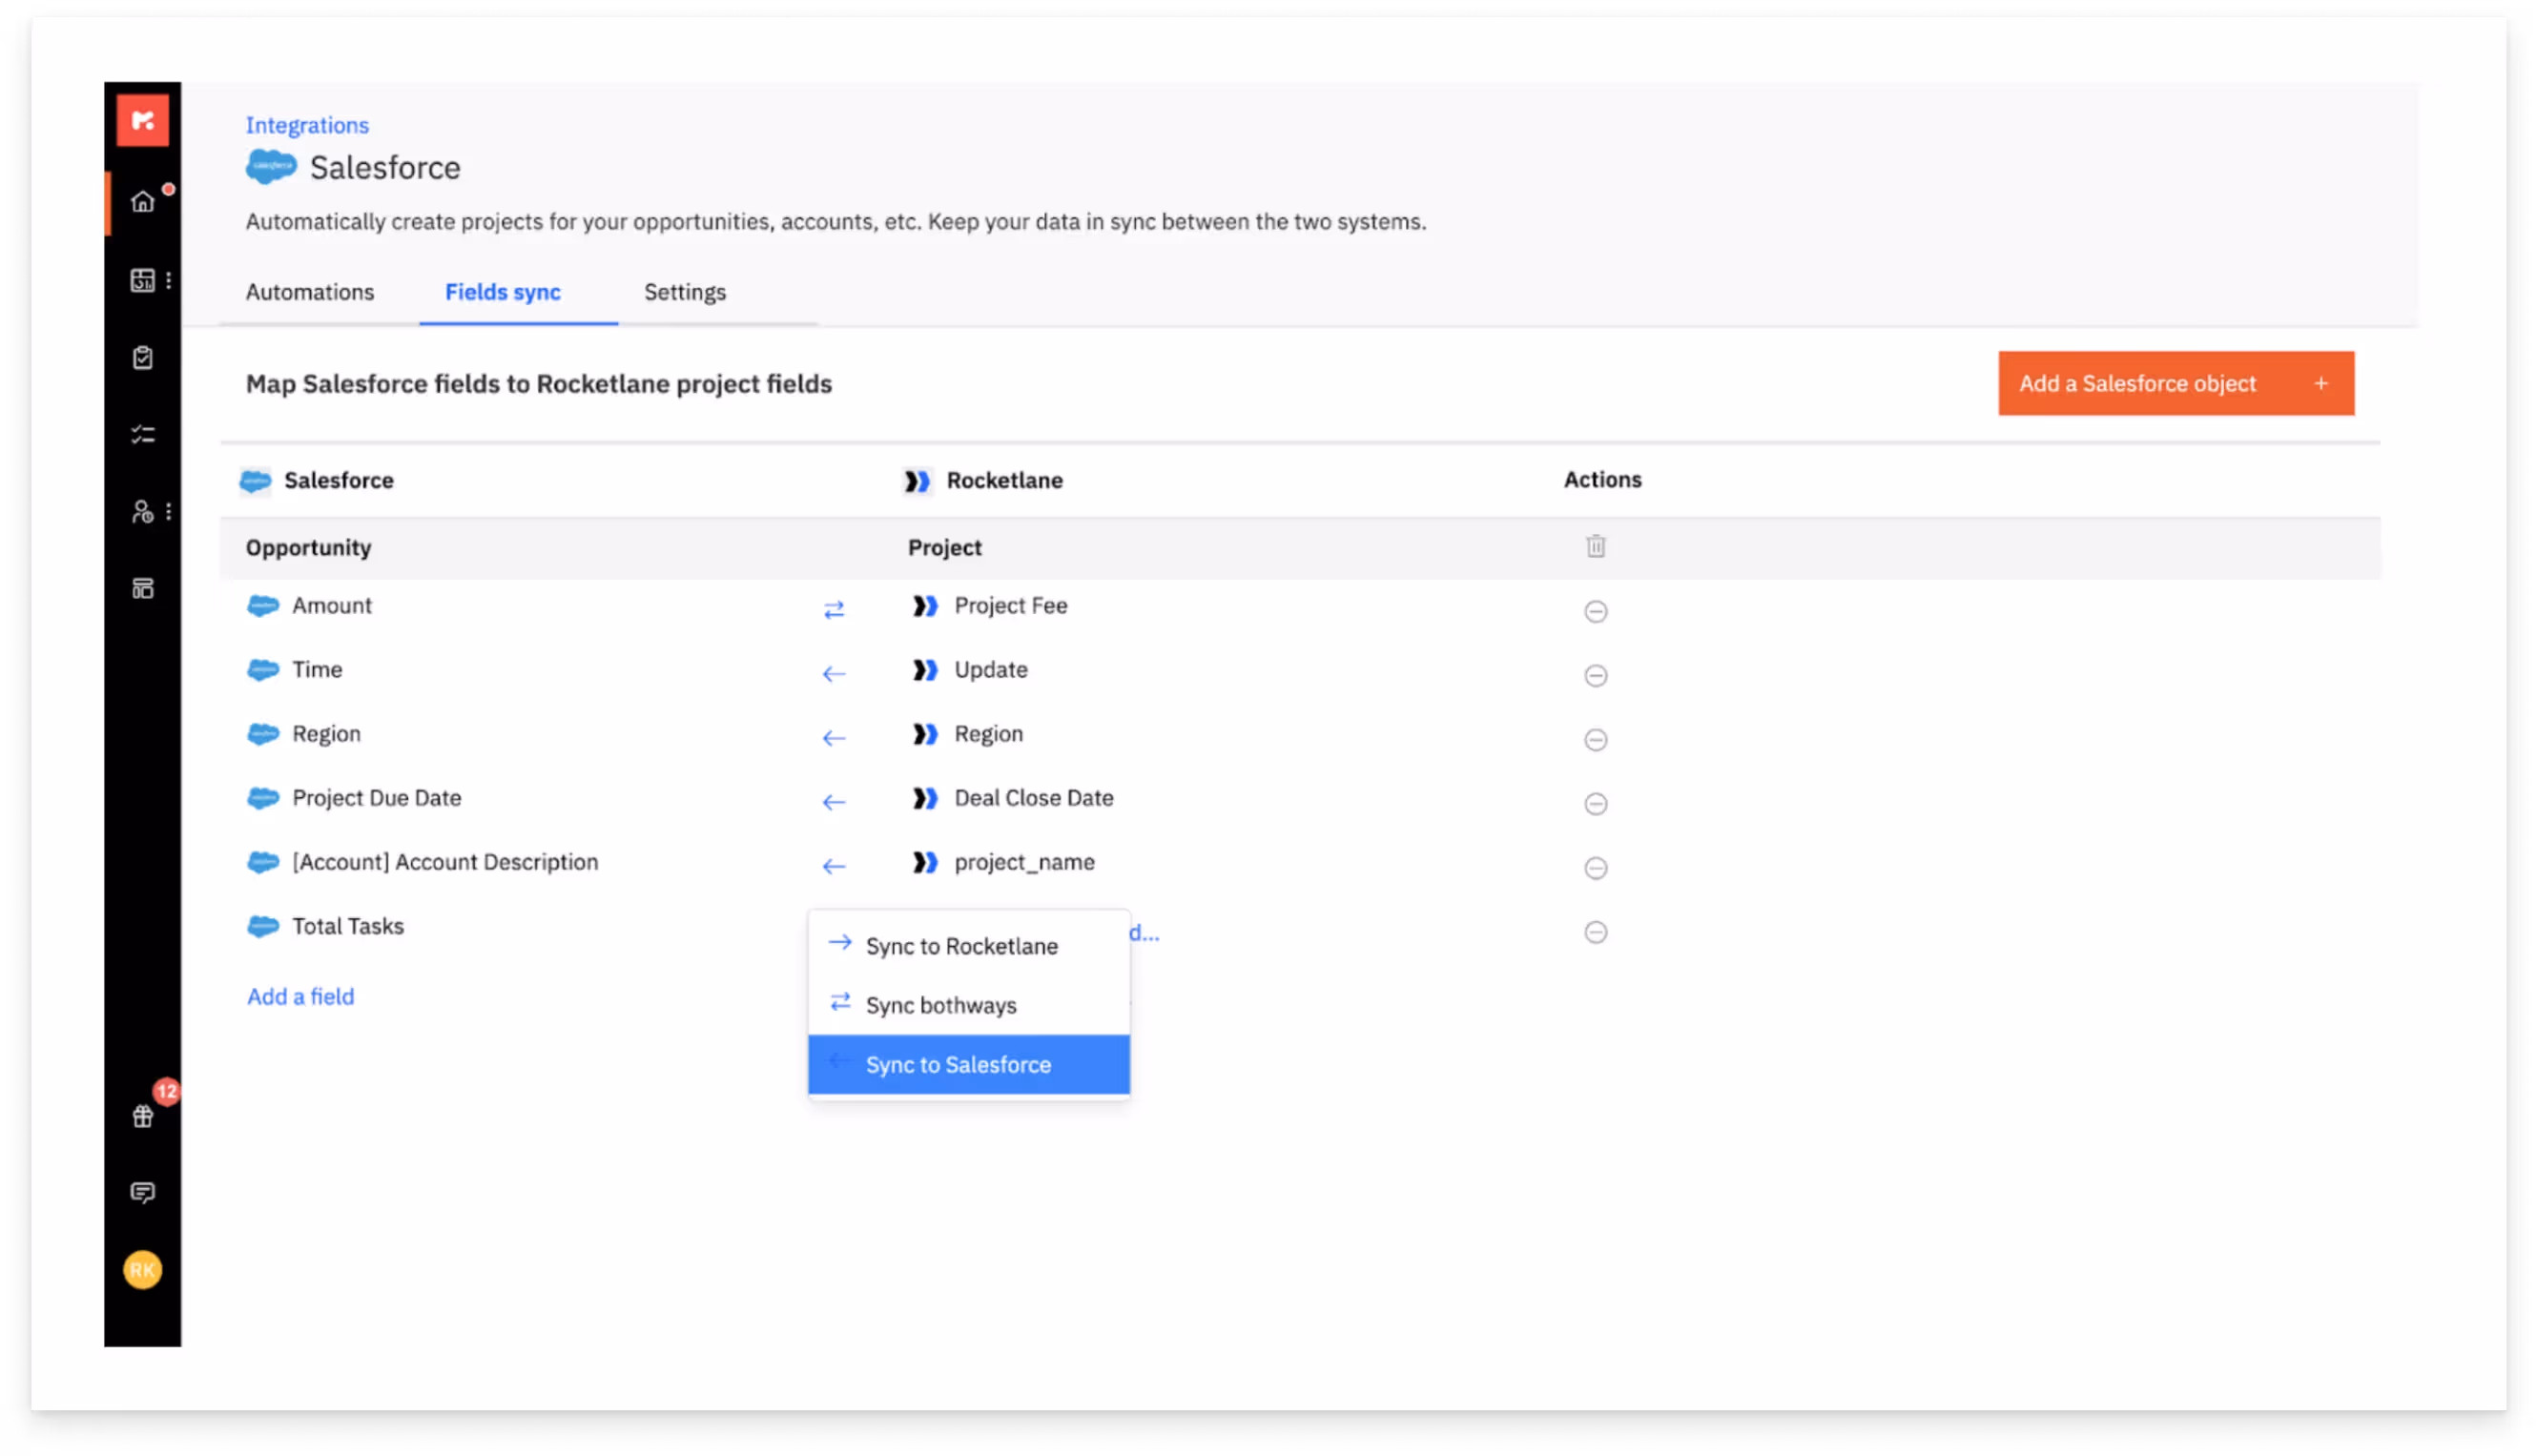
Task: Open the dashboard calendar sidebar icon
Action: (142, 280)
